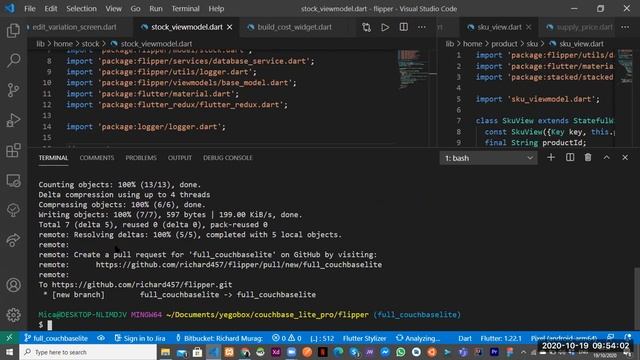The height and width of the screenshot is (360, 640).
Task: Switch to the OUTPUT panel tab
Action: point(180,158)
